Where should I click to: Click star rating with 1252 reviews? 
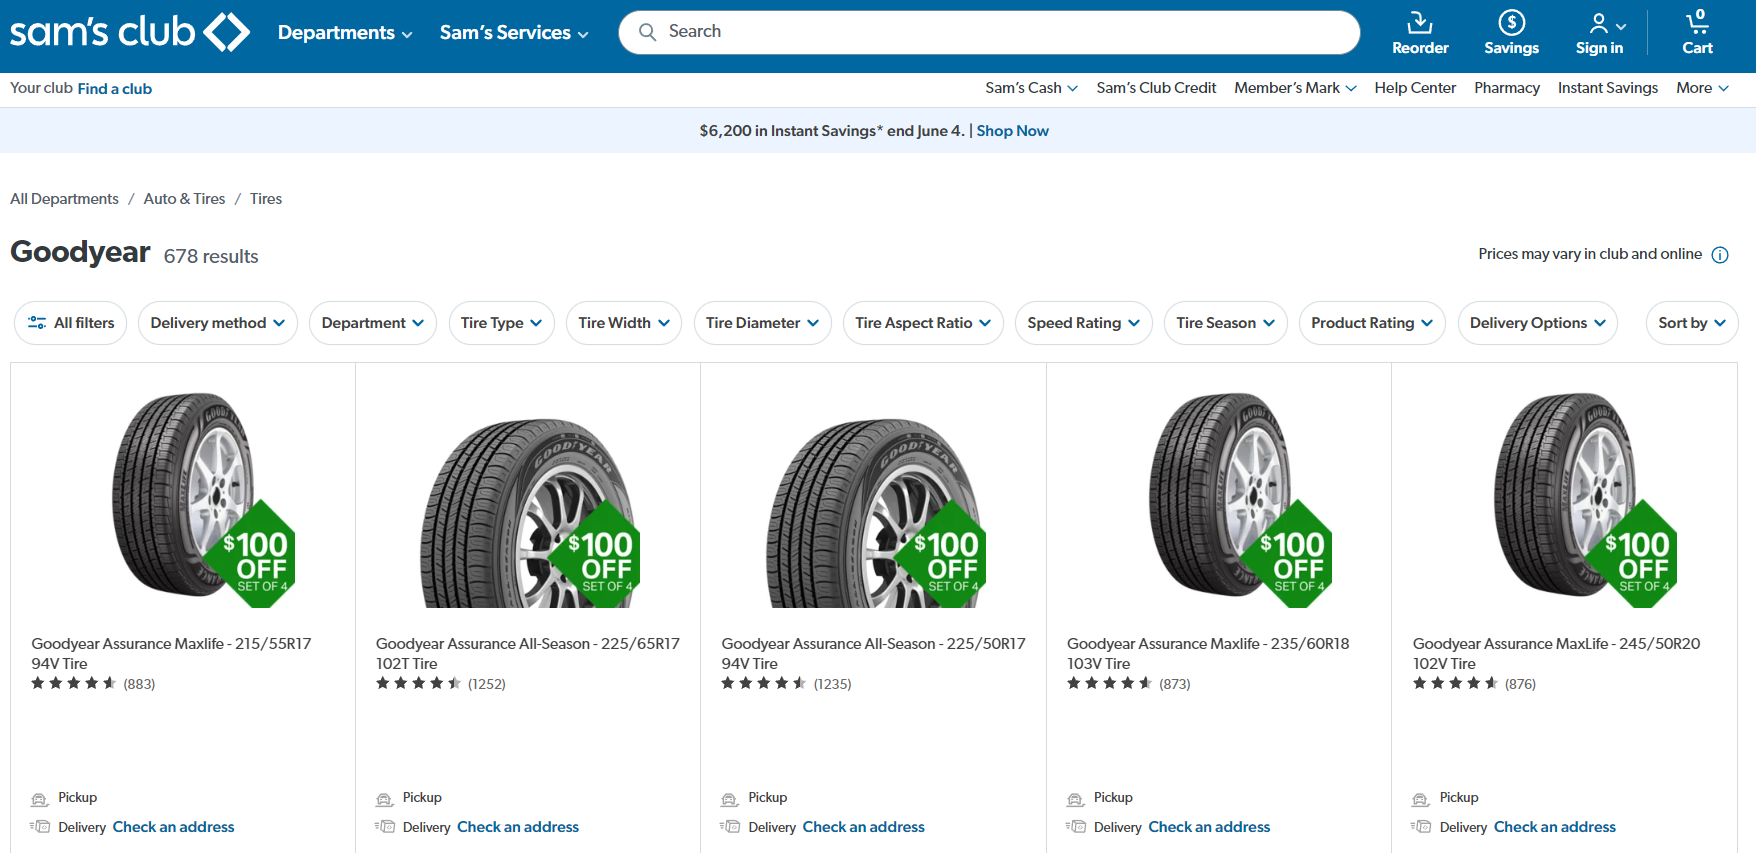(419, 684)
